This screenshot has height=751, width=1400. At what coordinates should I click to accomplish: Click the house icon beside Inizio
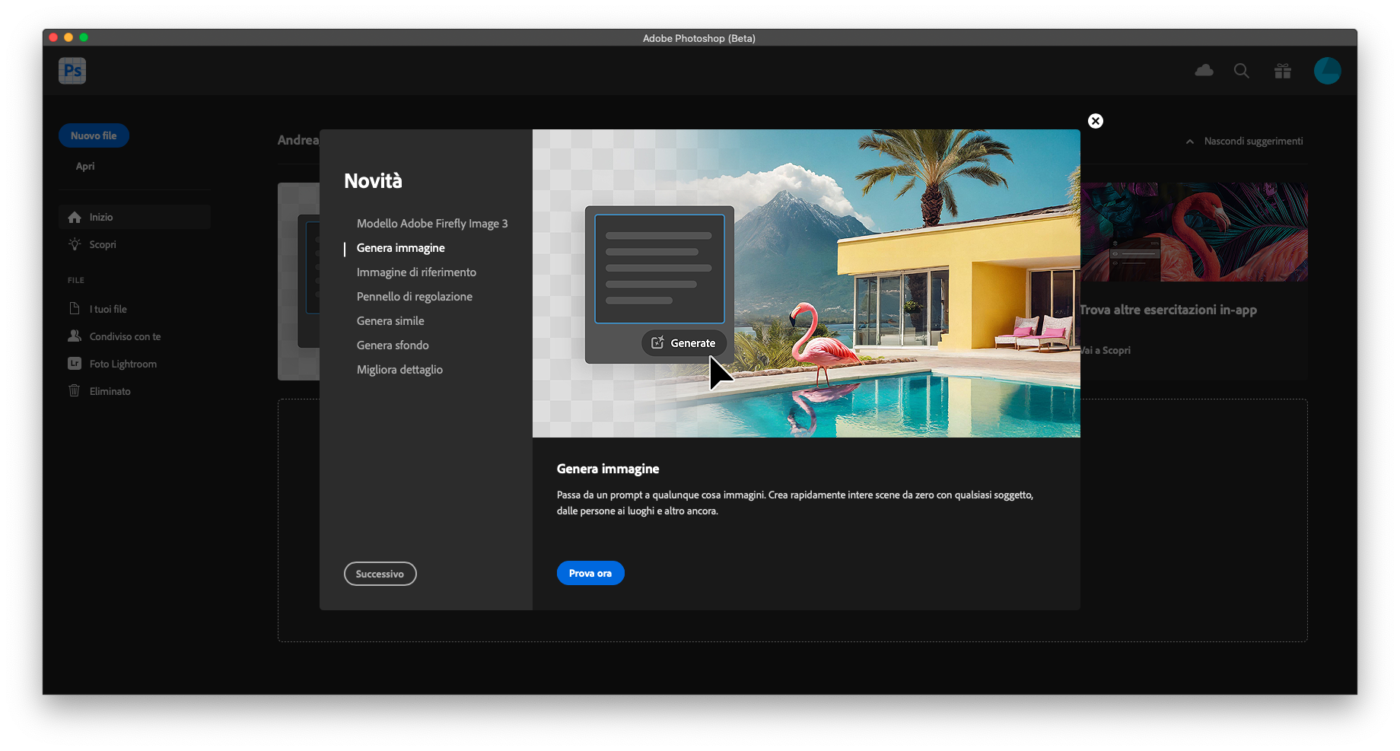pyautogui.click(x=74, y=217)
